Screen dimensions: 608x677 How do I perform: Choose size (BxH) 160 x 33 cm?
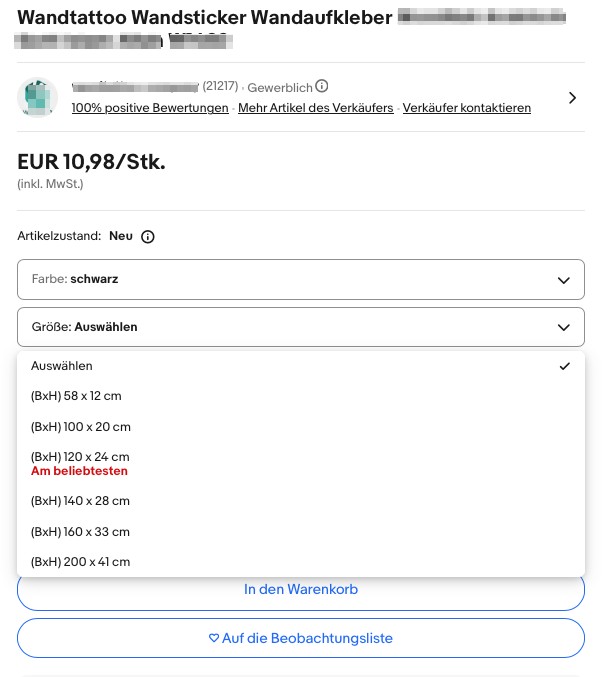[81, 532]
